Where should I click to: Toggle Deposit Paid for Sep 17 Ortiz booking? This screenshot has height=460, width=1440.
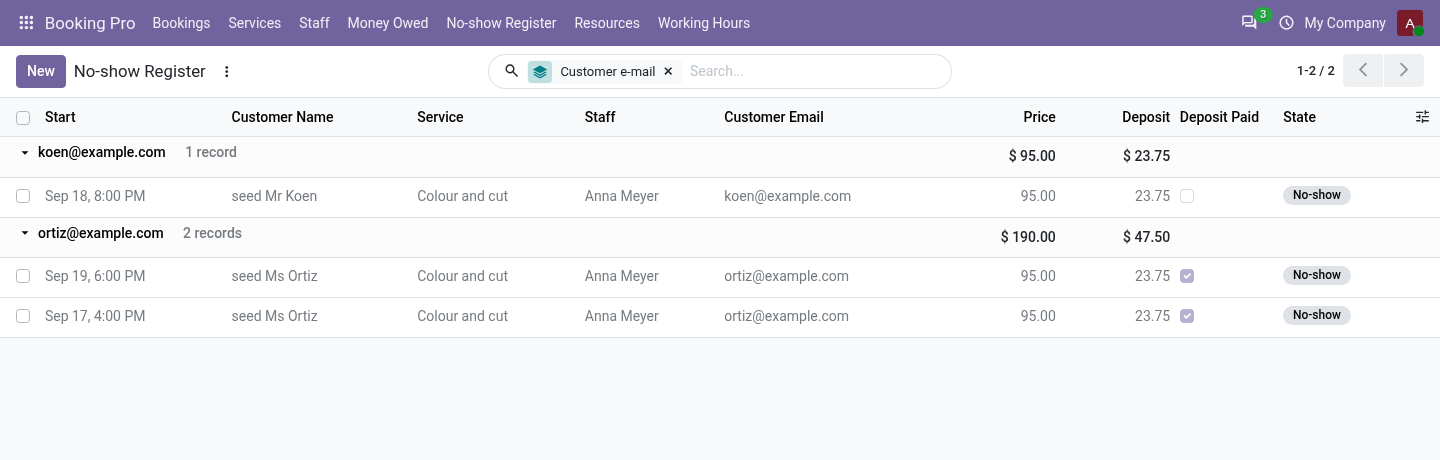pyautogui.click(x=1187, y=316)
